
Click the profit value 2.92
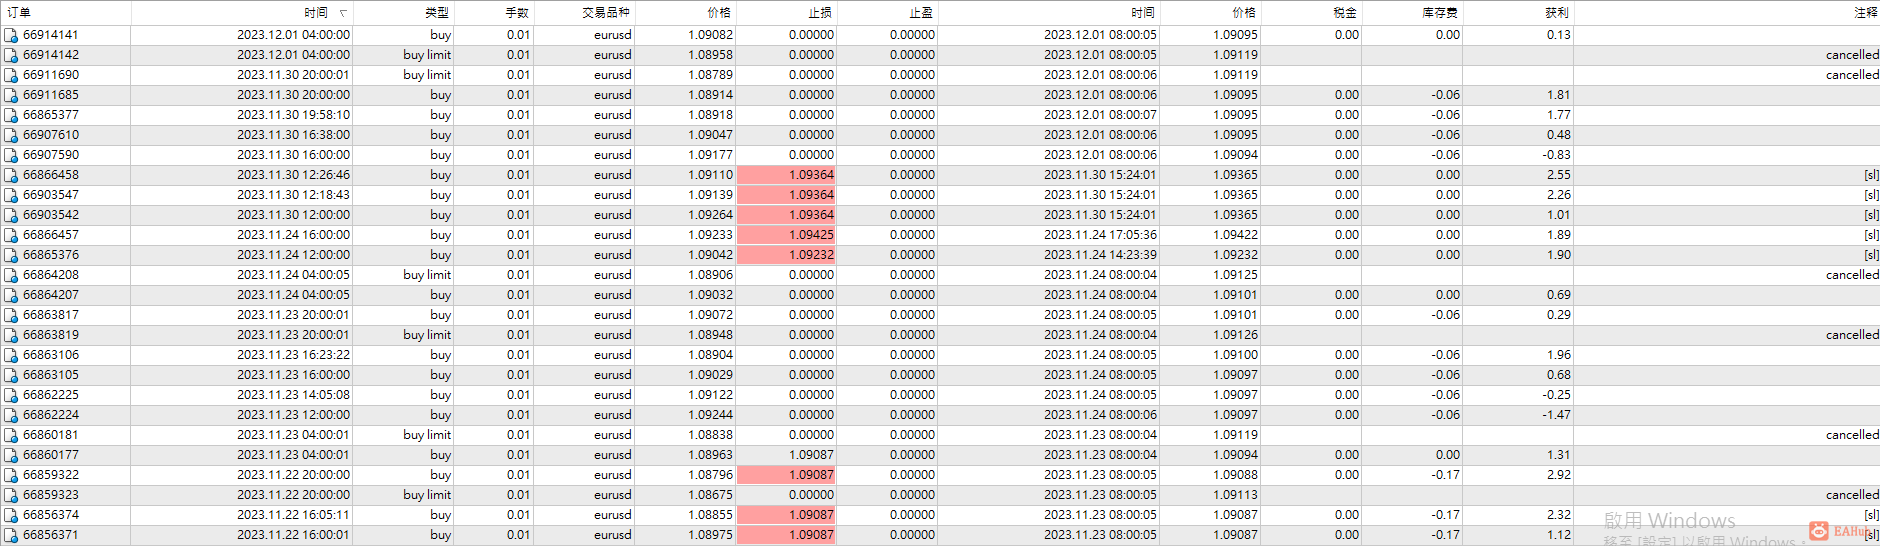pyautogui.click(x=1559, y=475)
